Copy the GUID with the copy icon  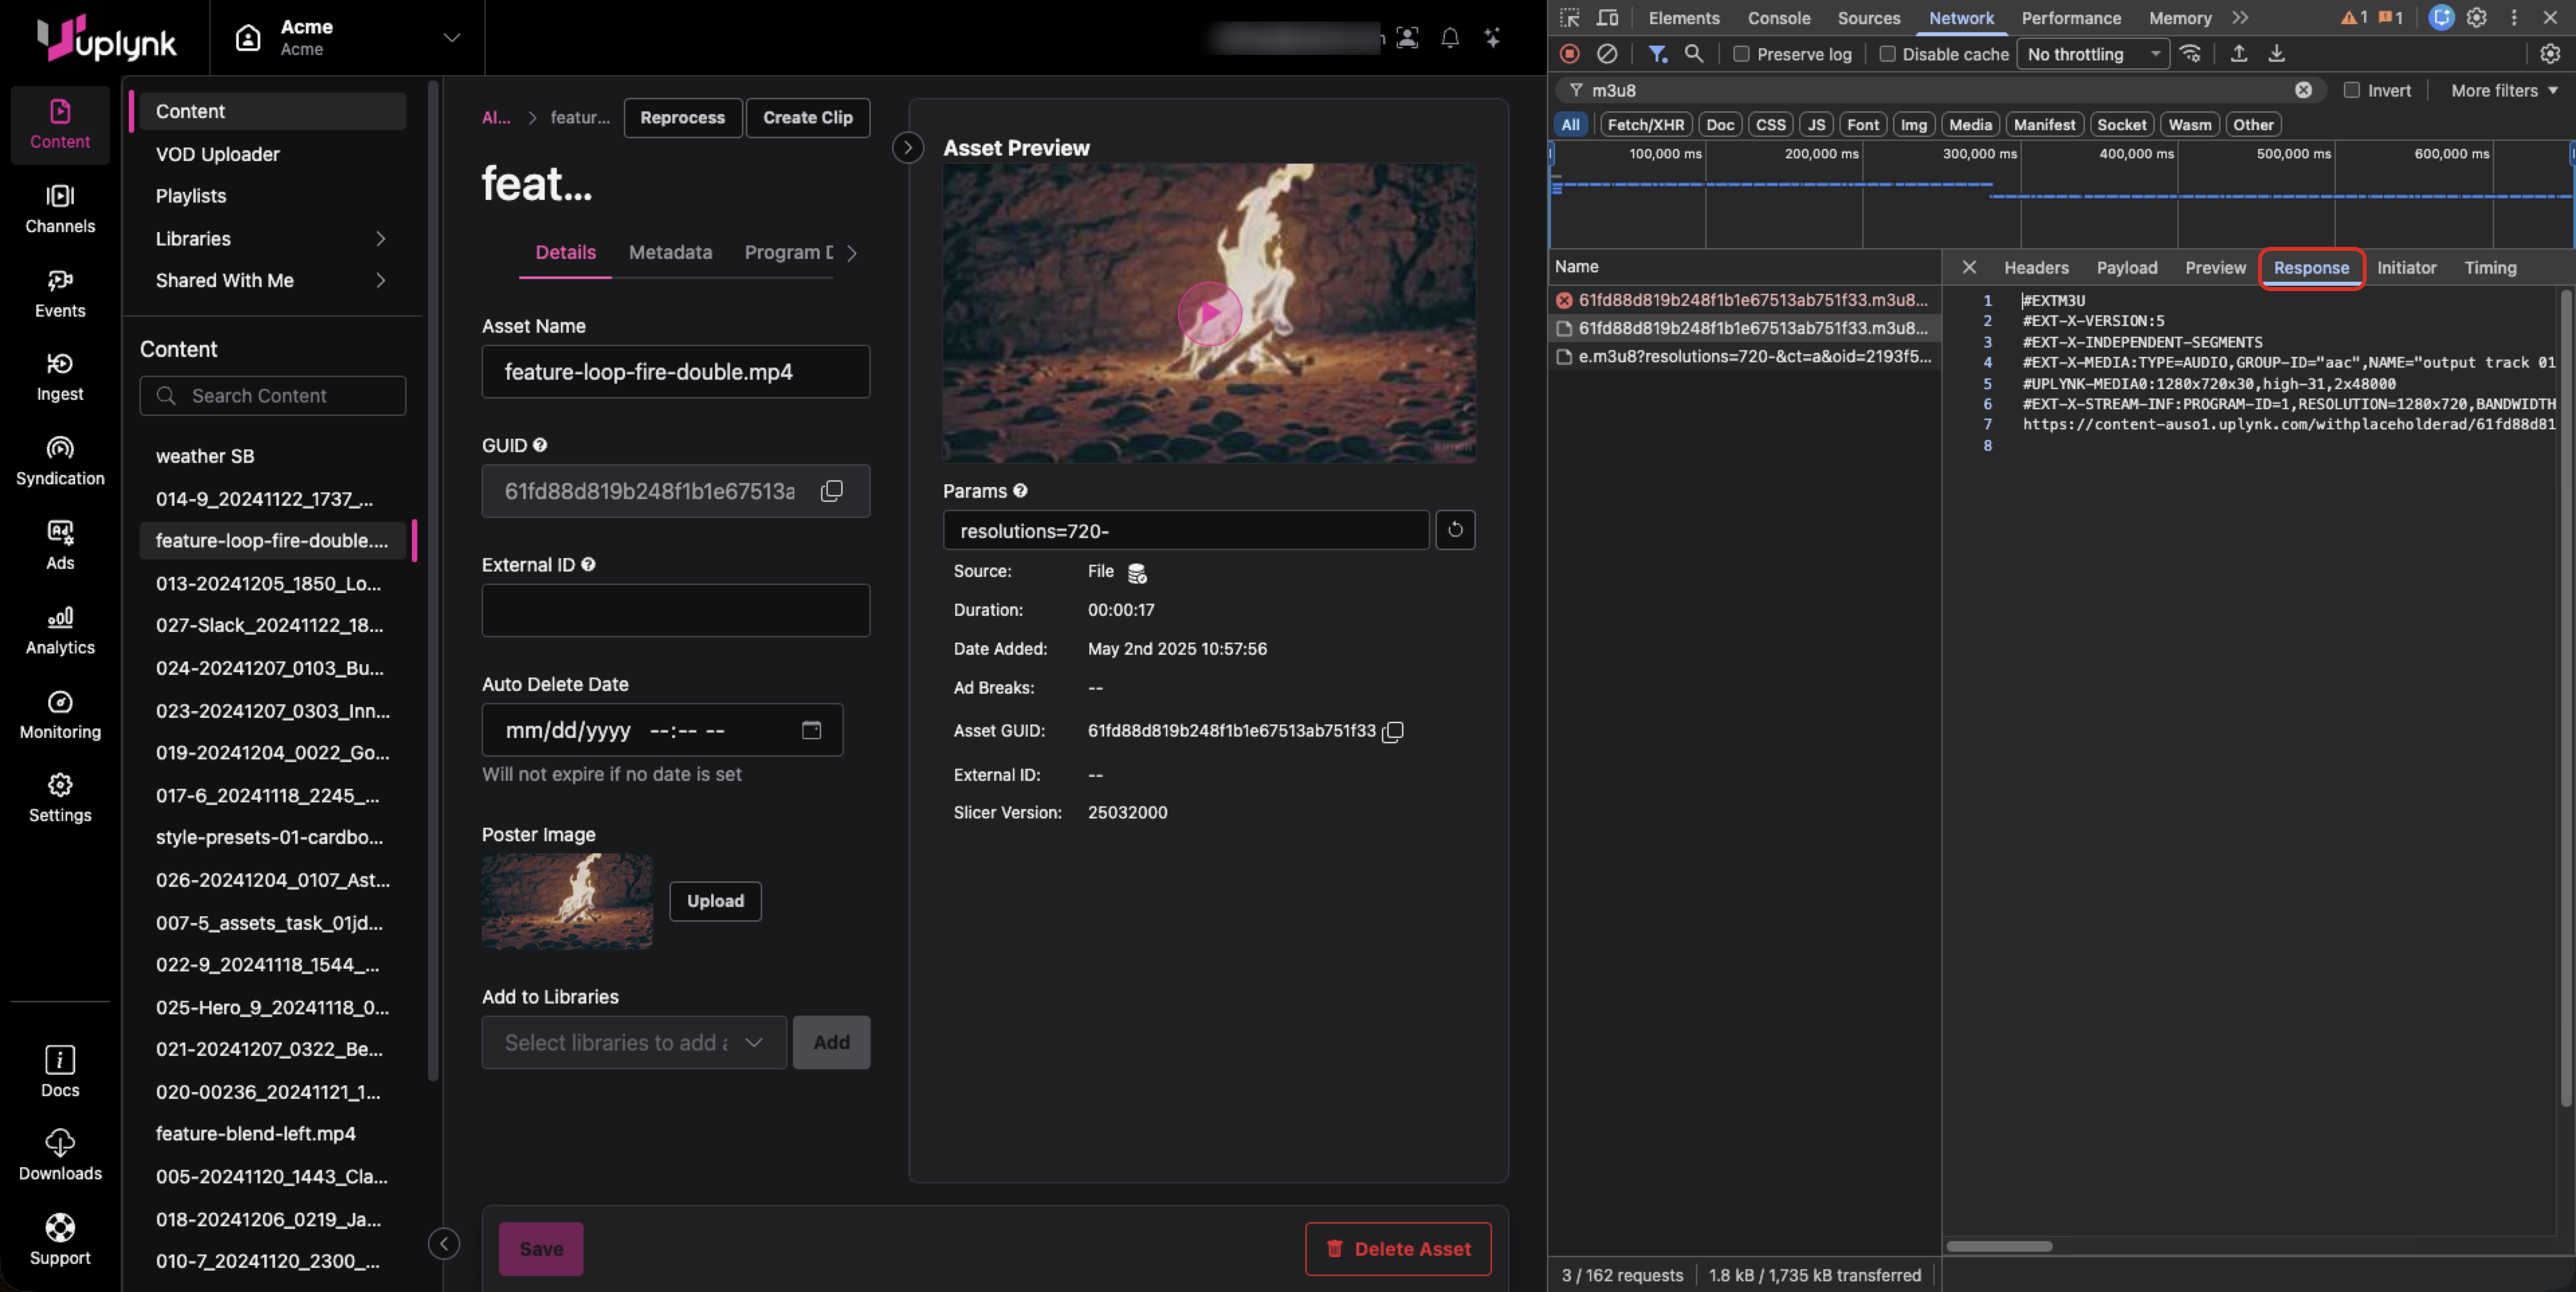[831, 491]
